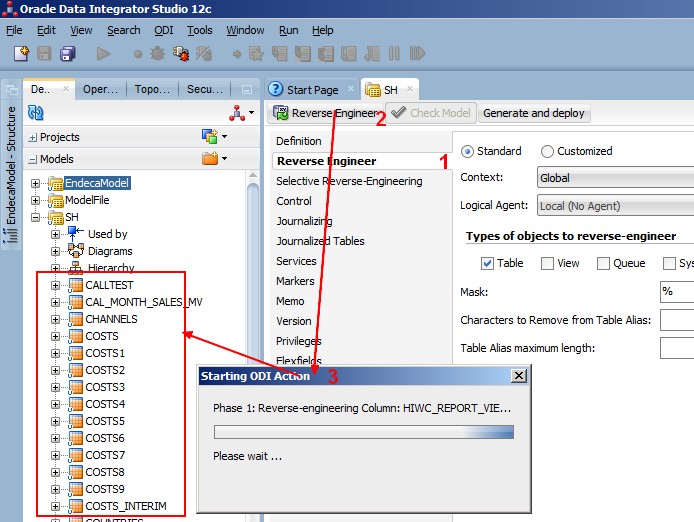Open the Designer connection network icon menu
Screen dimensions: 694x522
pos(242,113)
